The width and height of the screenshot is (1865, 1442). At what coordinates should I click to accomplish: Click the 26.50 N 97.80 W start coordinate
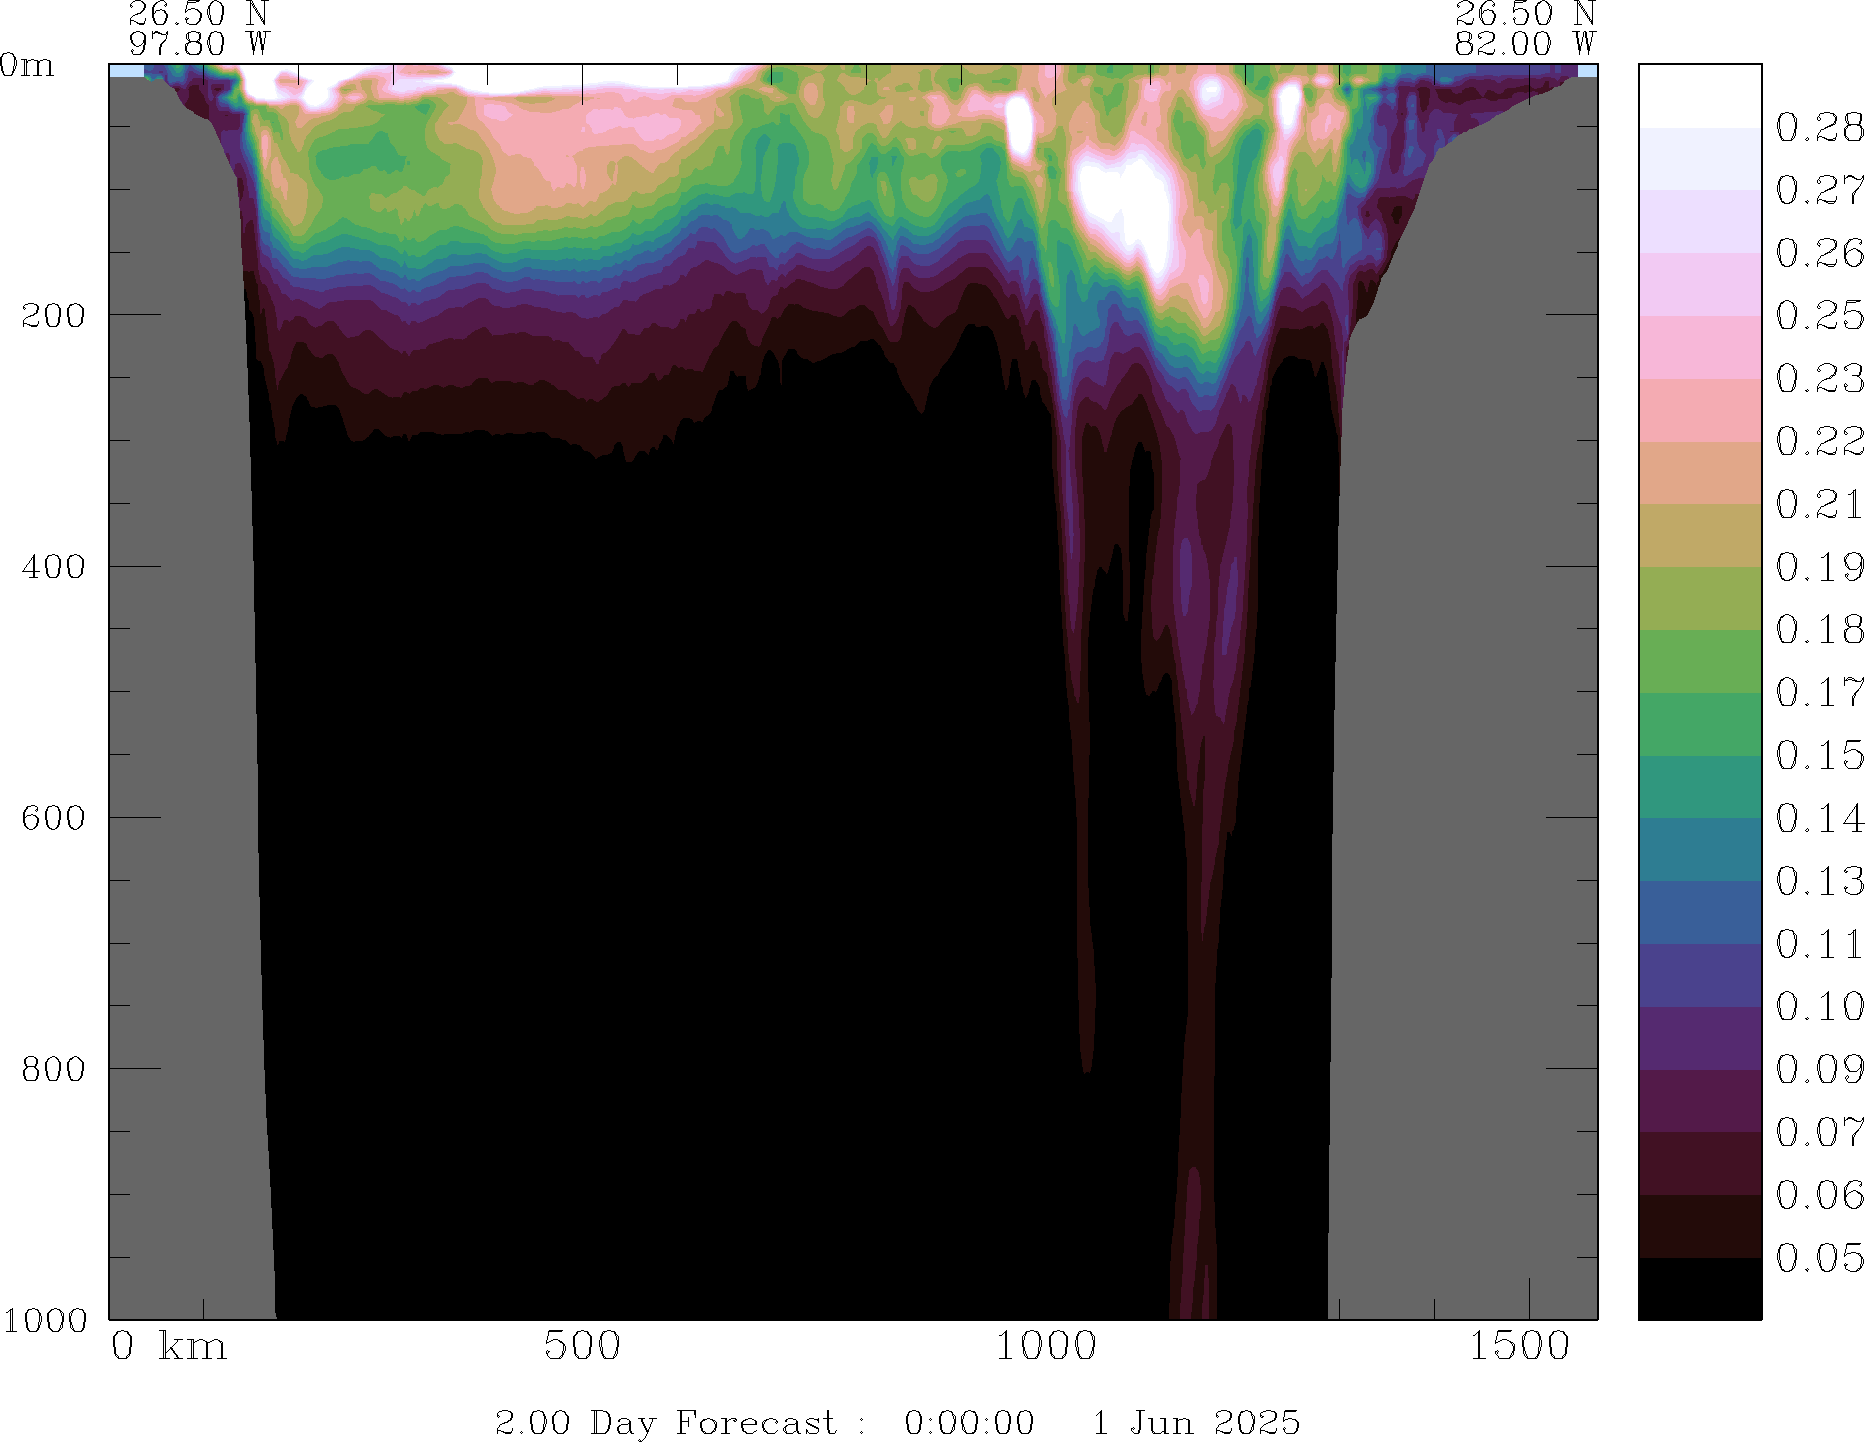[x=198, y=28]
